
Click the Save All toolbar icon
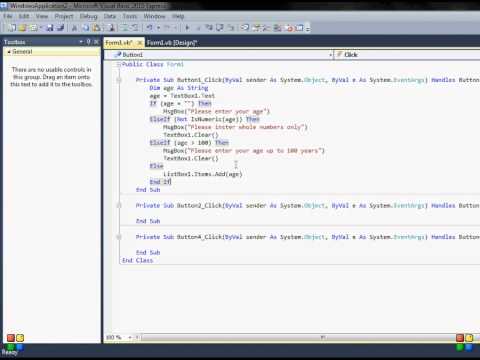pyautogui.click(x=60, y=28)
